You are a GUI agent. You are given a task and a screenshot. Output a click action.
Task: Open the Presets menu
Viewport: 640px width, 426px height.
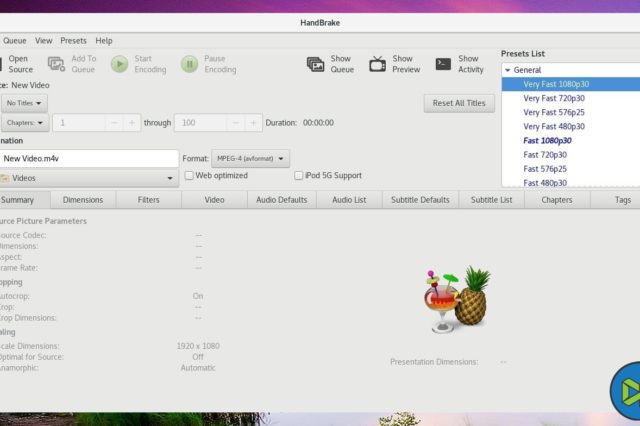point(73,41)
